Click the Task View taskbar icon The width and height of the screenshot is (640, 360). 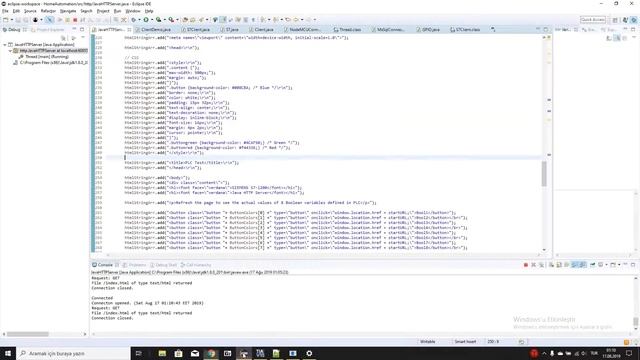138,353
